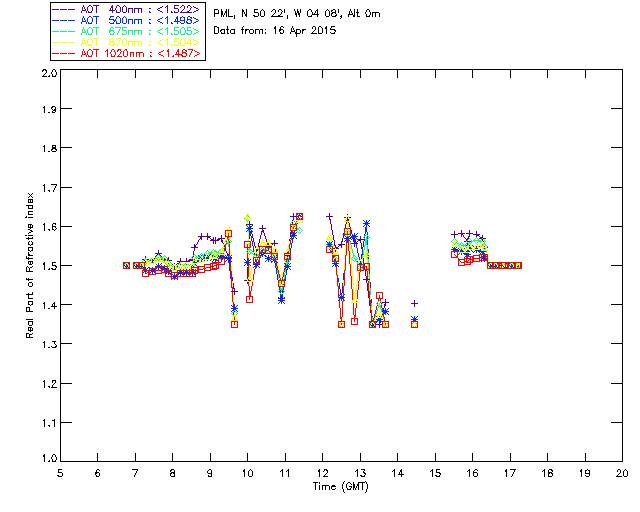Click the 14 x-axis tick label

coord(398,473)
